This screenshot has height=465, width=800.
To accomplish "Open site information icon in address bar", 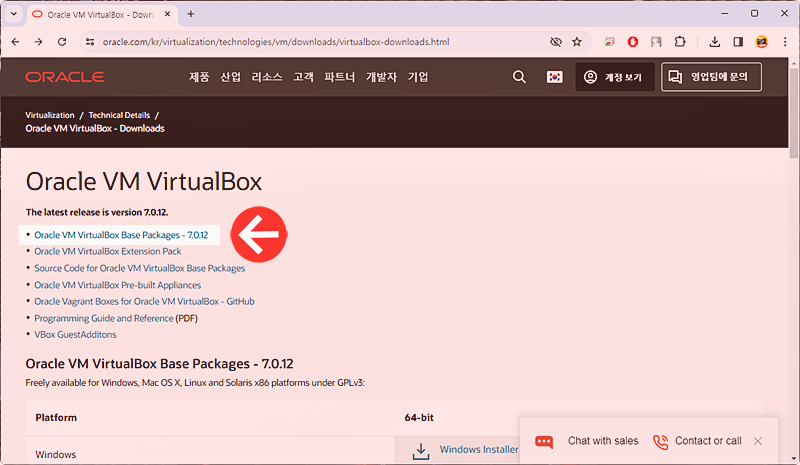I will 90,42.
